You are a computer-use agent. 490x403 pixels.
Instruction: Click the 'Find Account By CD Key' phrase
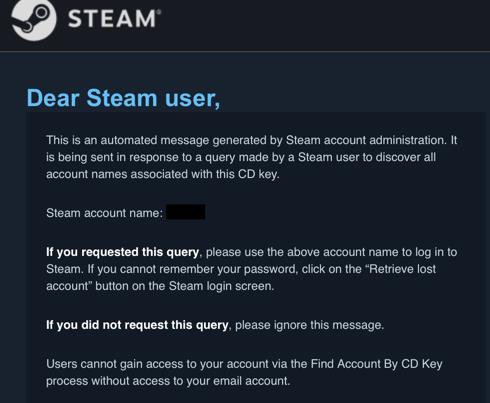coord(376,364)
